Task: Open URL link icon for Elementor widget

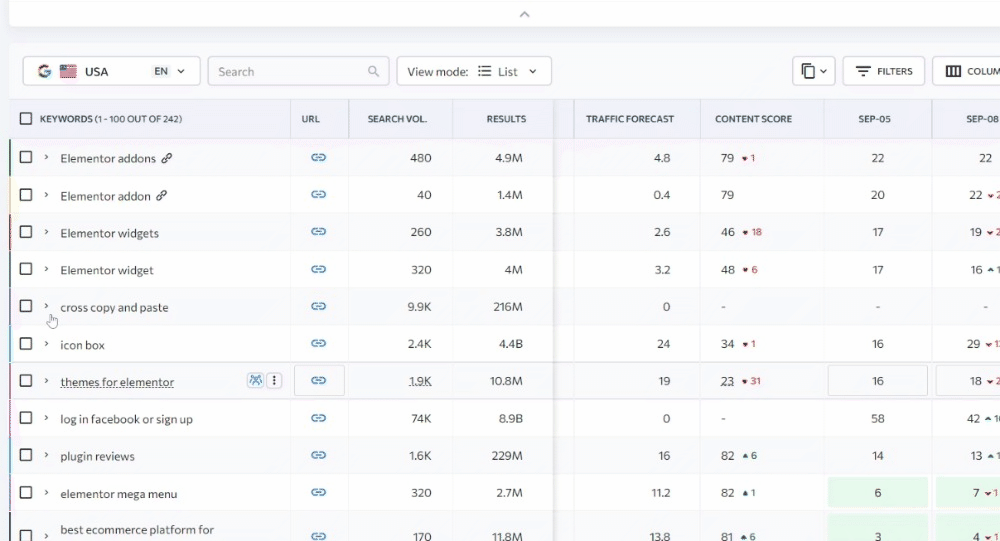Action: pos(318,269)
